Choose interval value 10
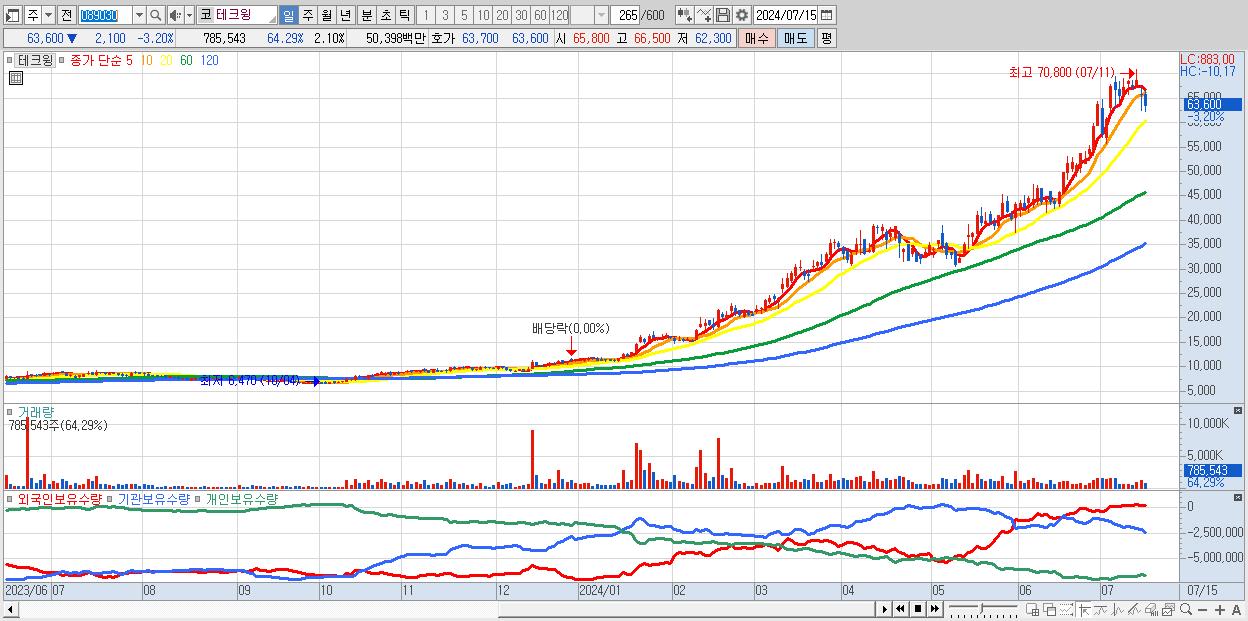Image resolution: width=1248 pixels, height=621 pixels. pos(483,15)
